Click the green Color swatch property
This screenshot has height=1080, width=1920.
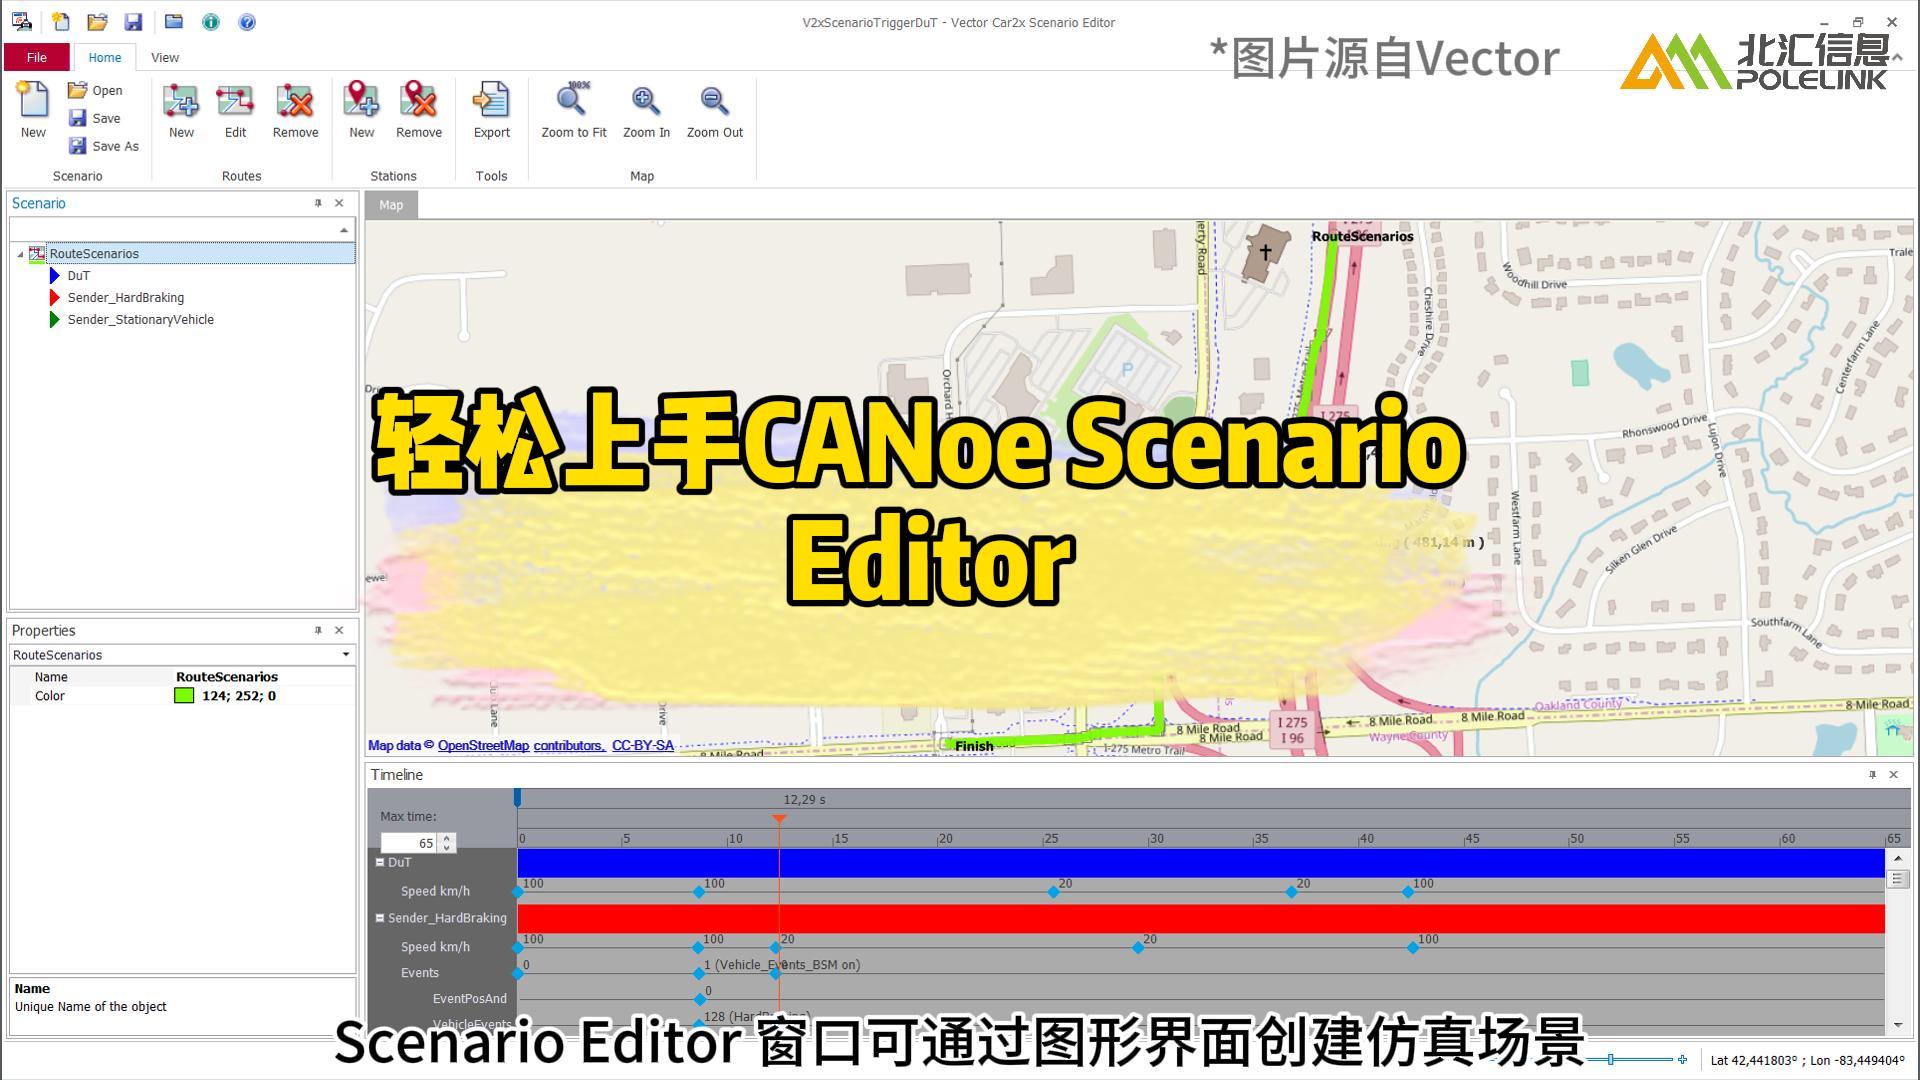(184, 696)
